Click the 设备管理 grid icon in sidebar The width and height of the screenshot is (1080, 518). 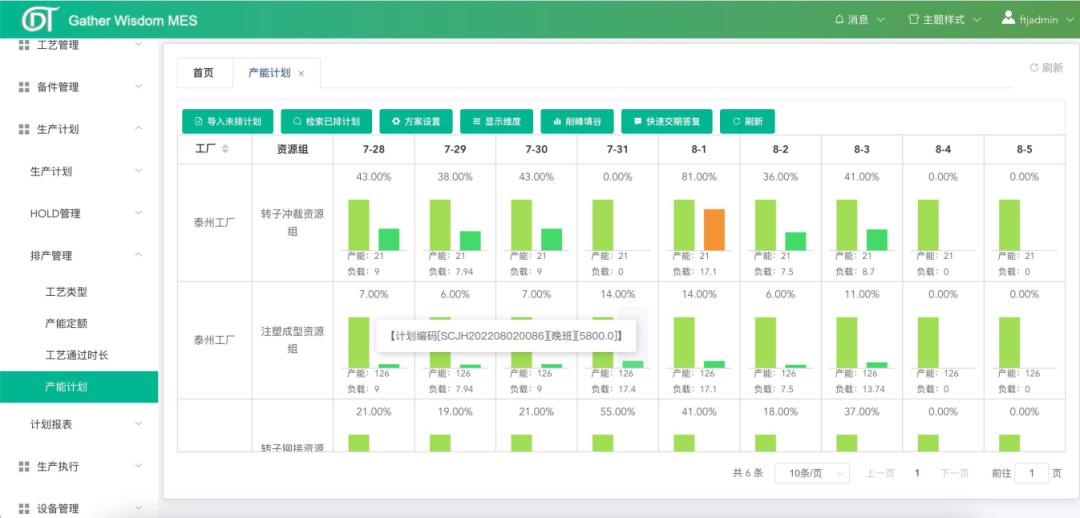pyautogui.click(x=24, y=508)
